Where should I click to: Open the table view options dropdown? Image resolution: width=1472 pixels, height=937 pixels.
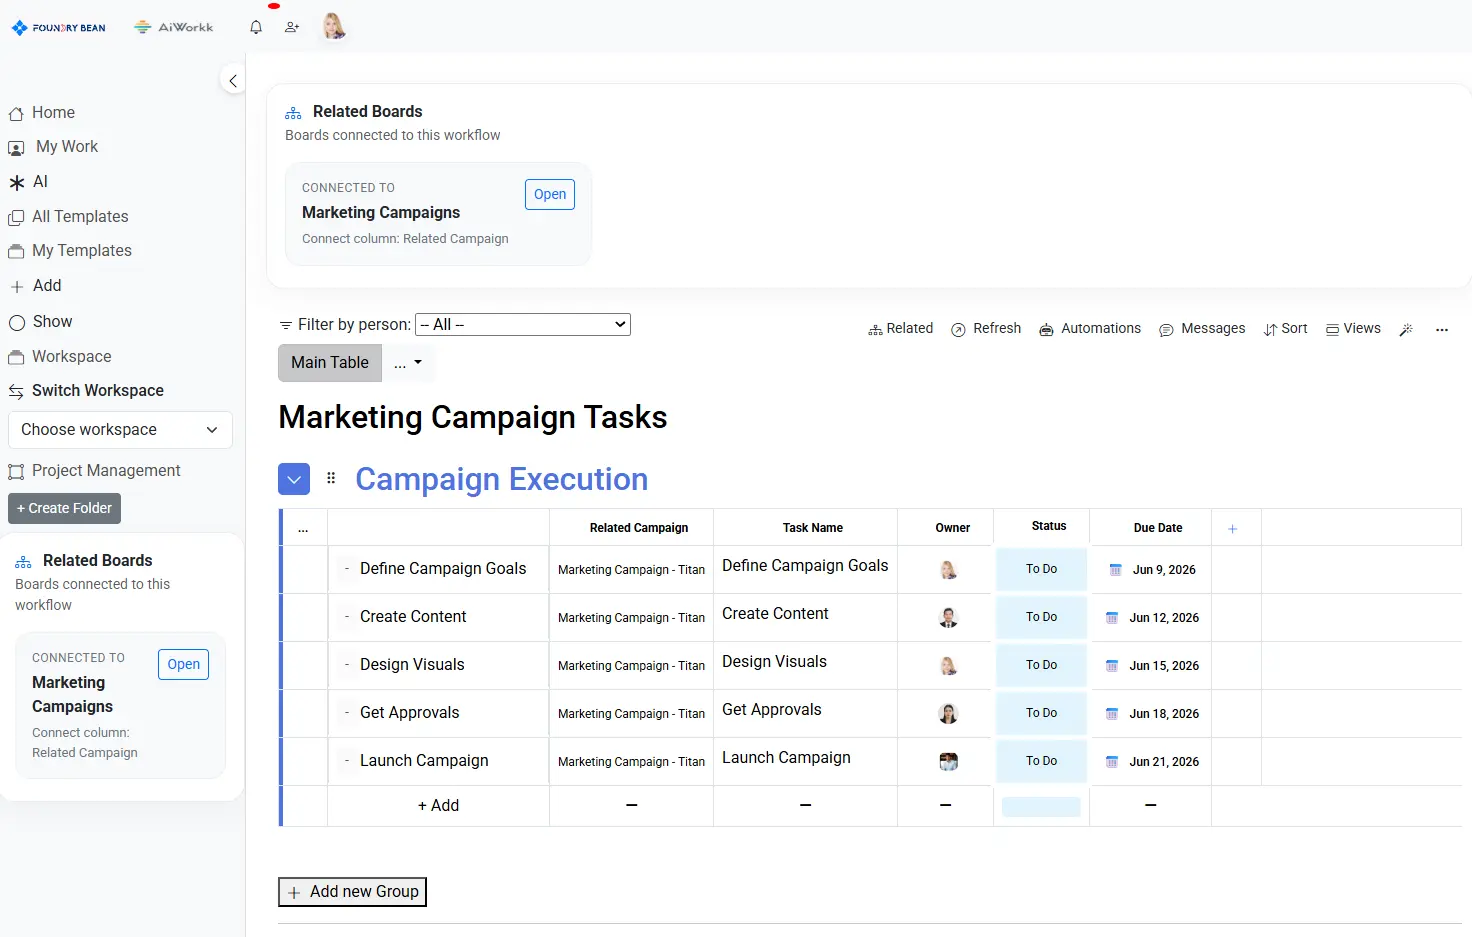coord(408,363)
